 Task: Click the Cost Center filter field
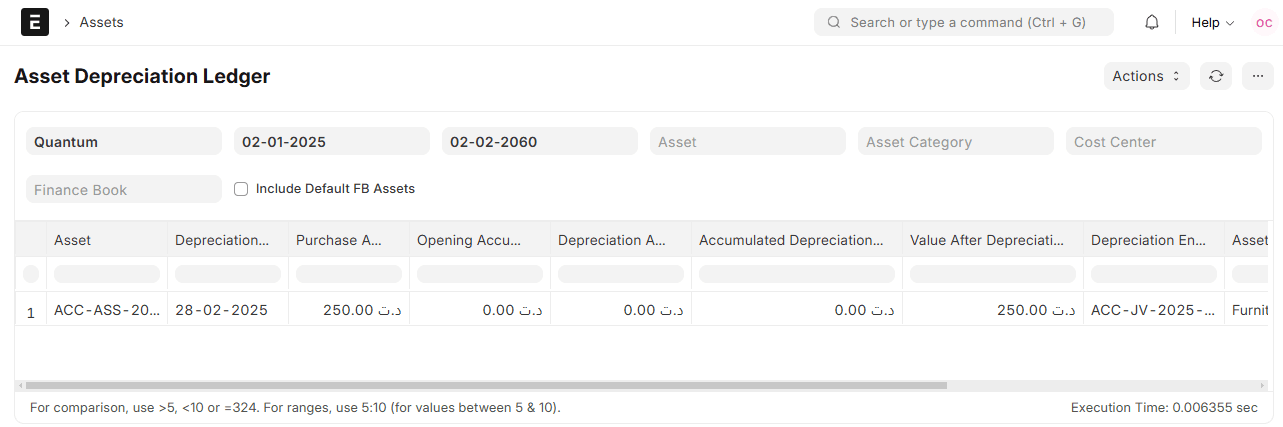click(1164, 142)
